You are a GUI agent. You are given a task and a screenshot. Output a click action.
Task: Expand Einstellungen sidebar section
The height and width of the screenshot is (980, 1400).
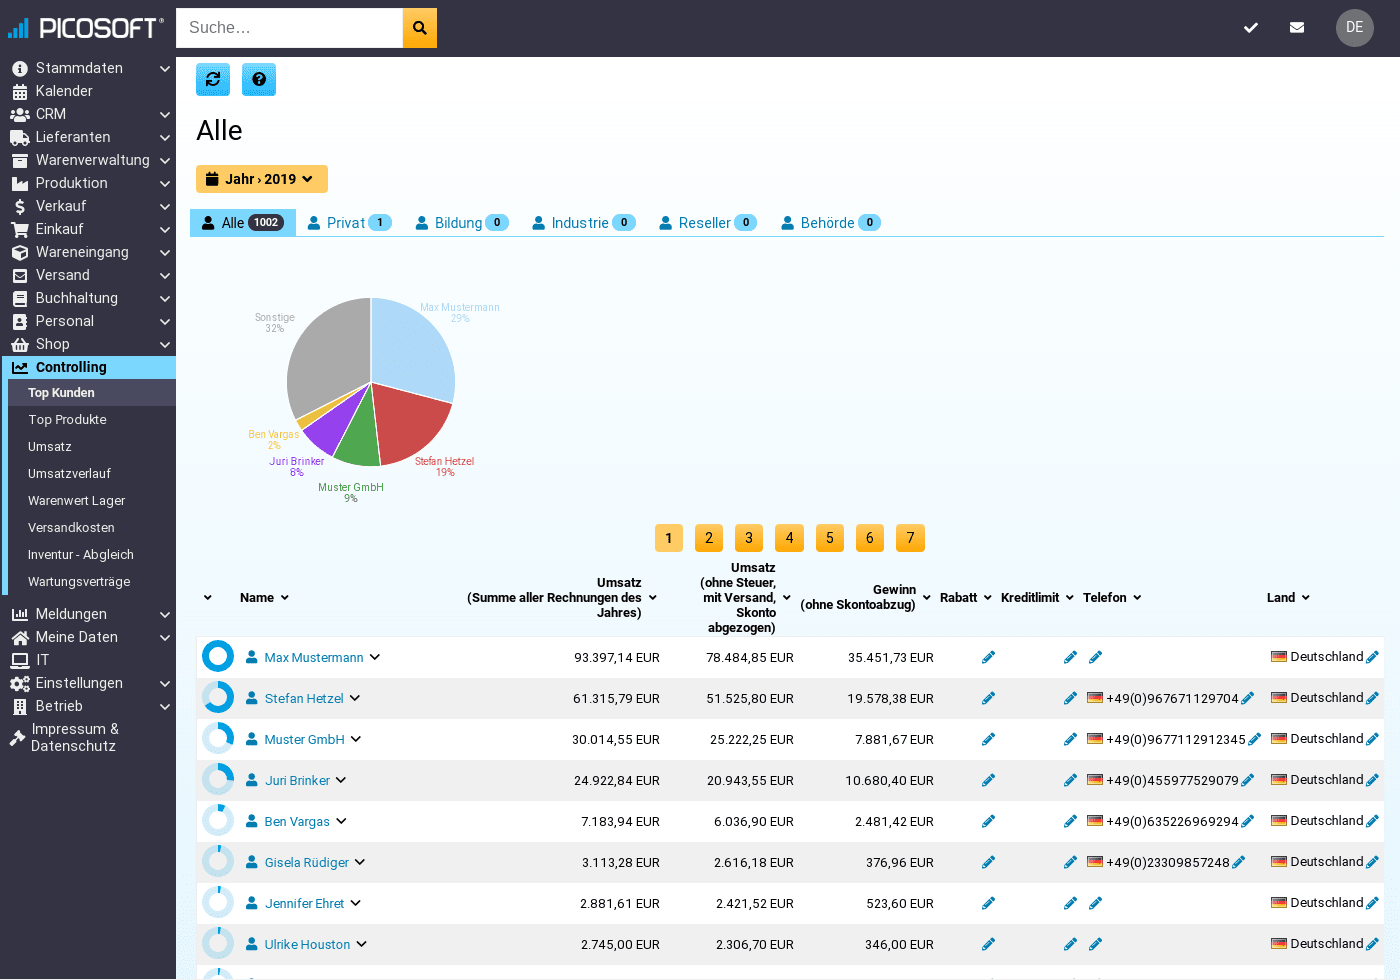(165, 683)
